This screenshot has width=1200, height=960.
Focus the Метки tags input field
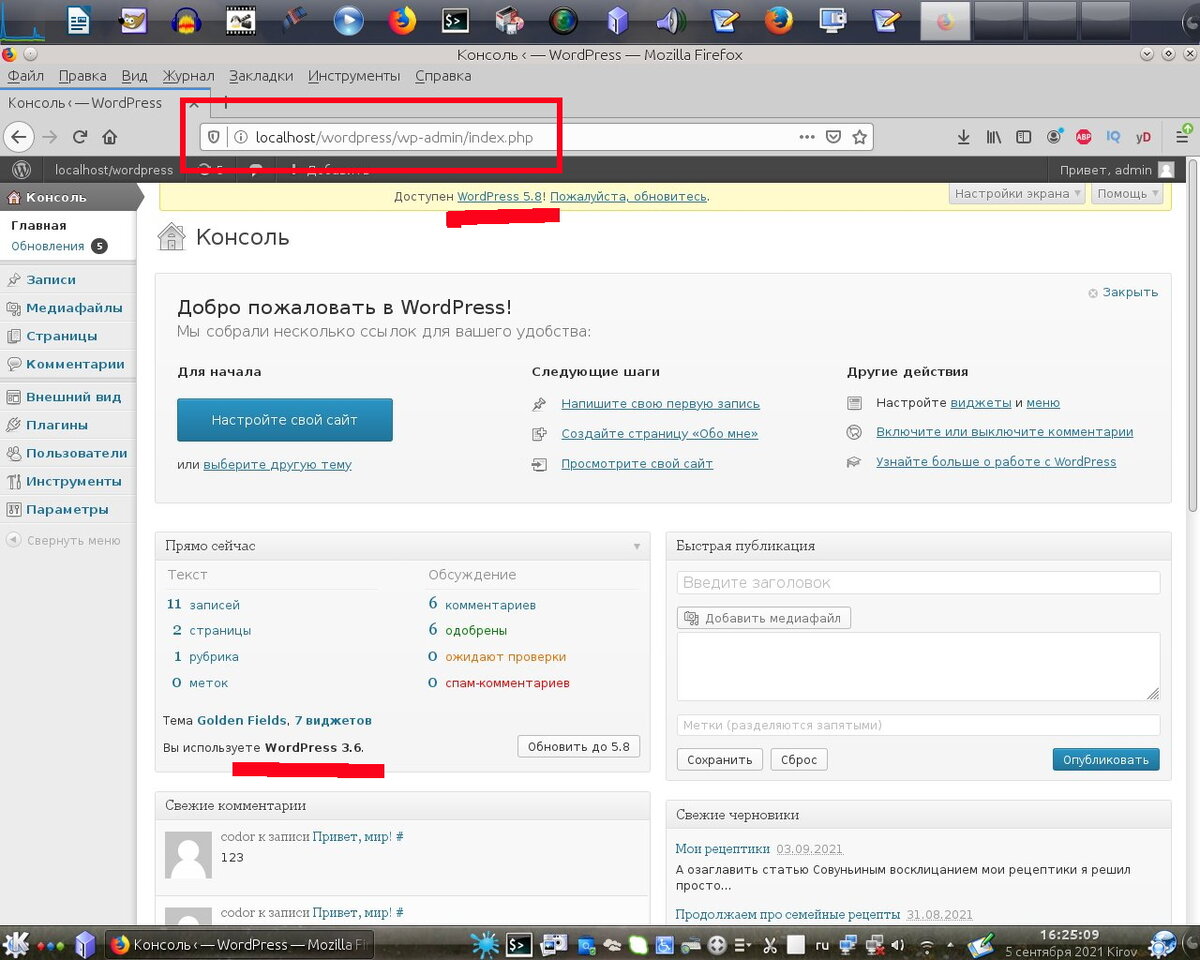tap(918, 725)
